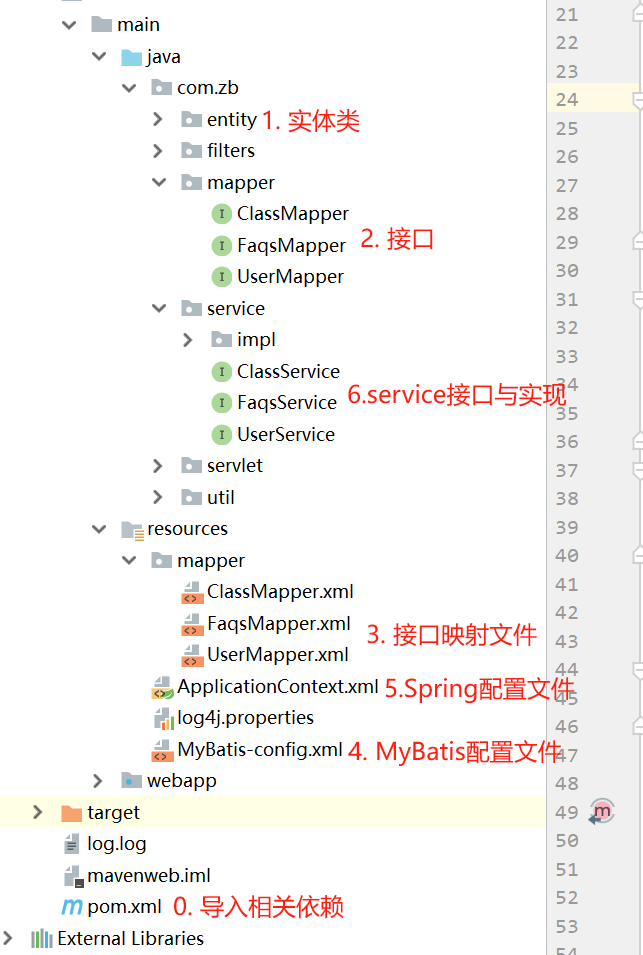Click the impl package icon

coord(221,340)
